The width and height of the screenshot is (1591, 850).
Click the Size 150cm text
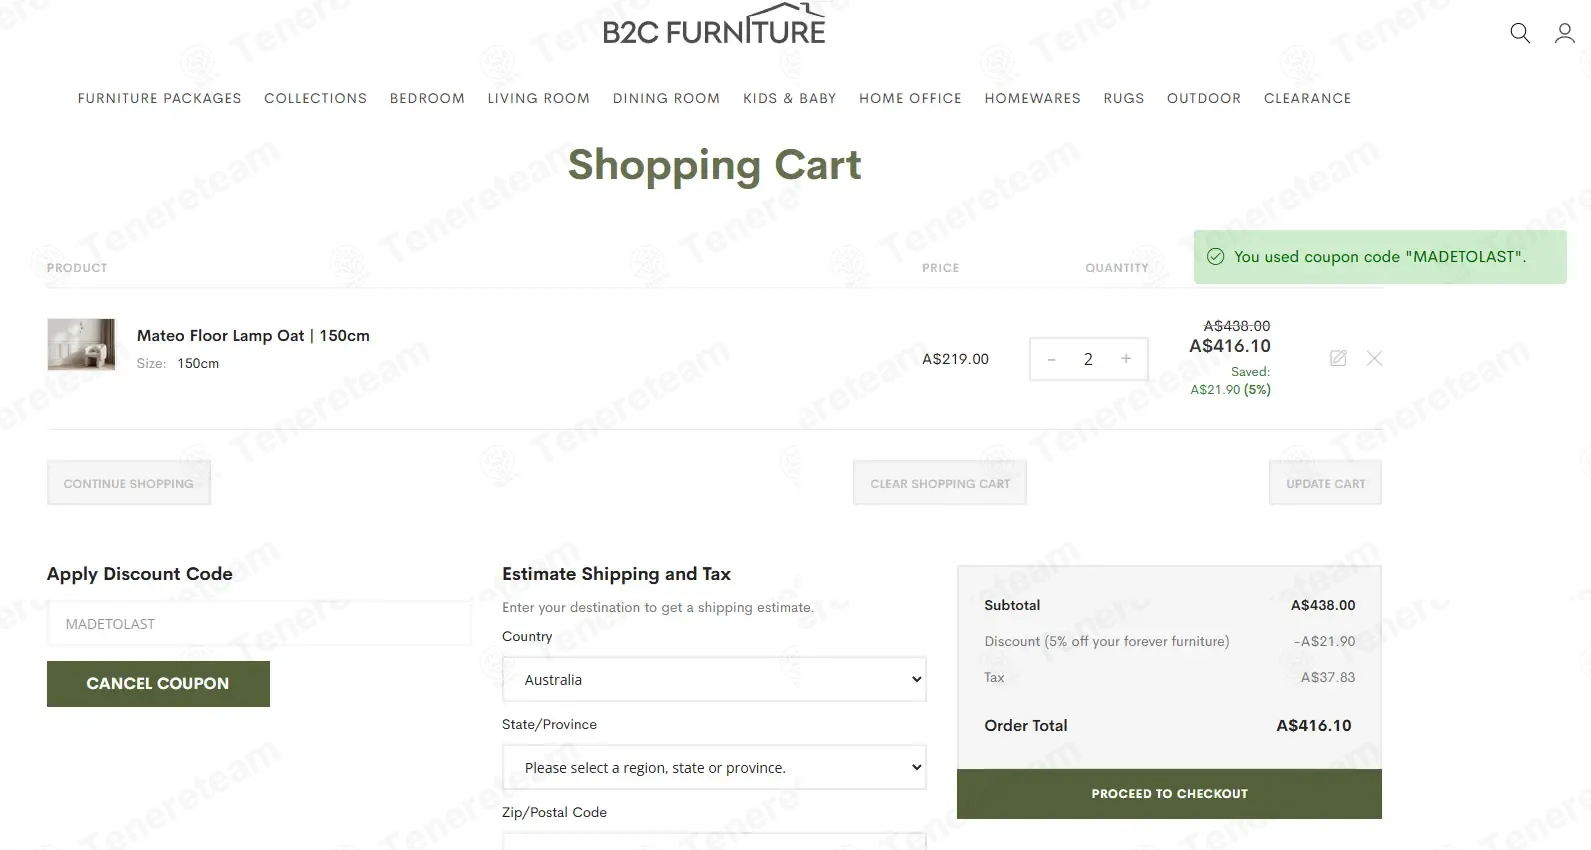(x=178, y=363)
